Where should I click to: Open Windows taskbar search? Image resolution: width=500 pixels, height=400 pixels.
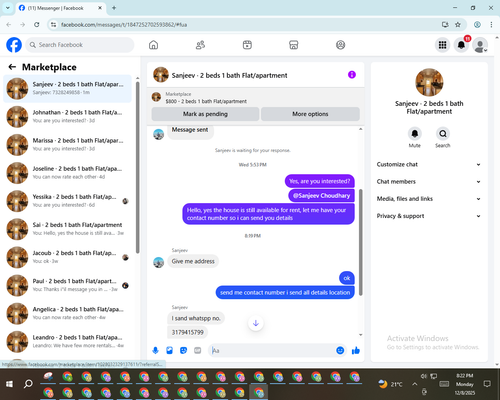click(x=28, y=384)
